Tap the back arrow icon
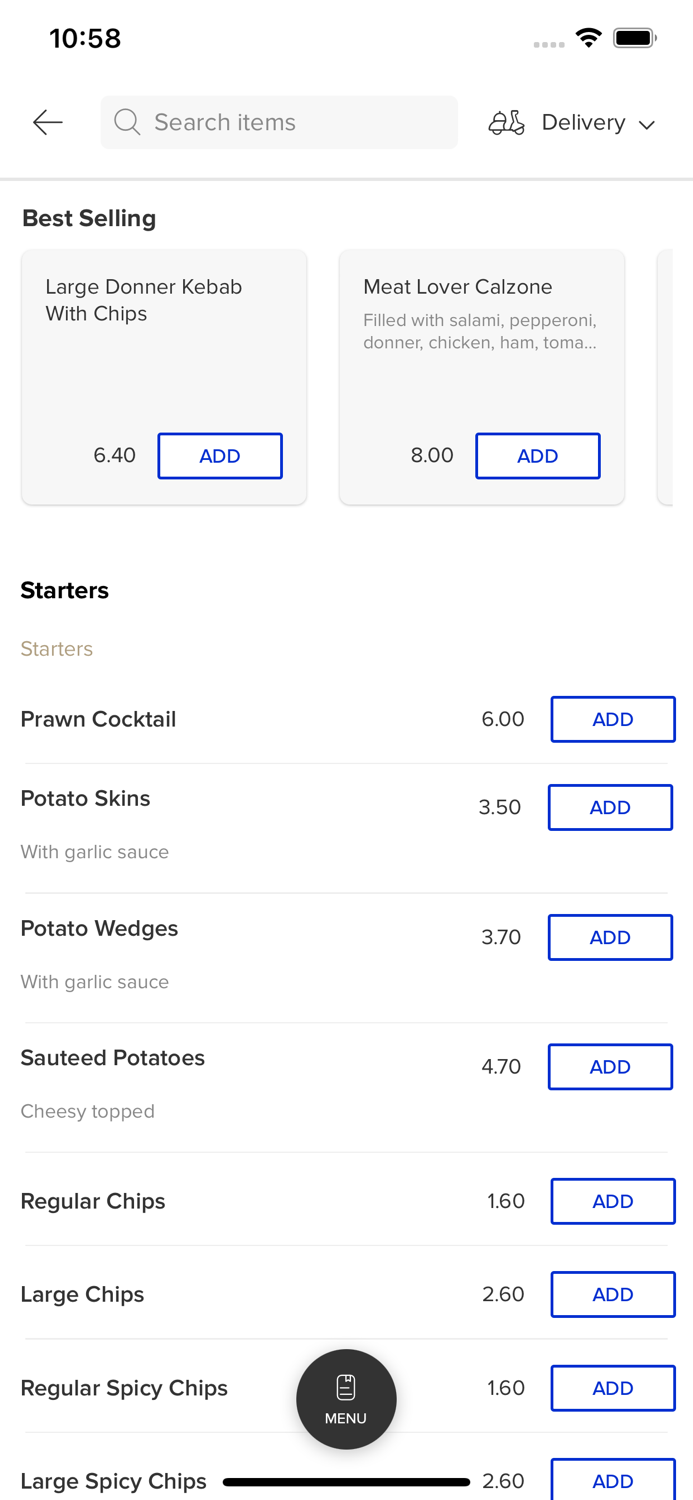 48,122
